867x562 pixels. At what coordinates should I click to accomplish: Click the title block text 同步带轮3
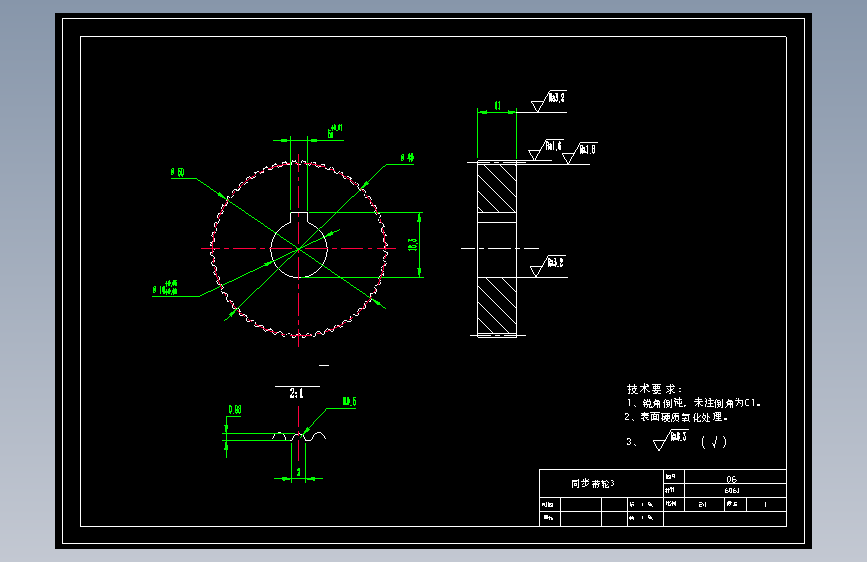tap(592, 484)
